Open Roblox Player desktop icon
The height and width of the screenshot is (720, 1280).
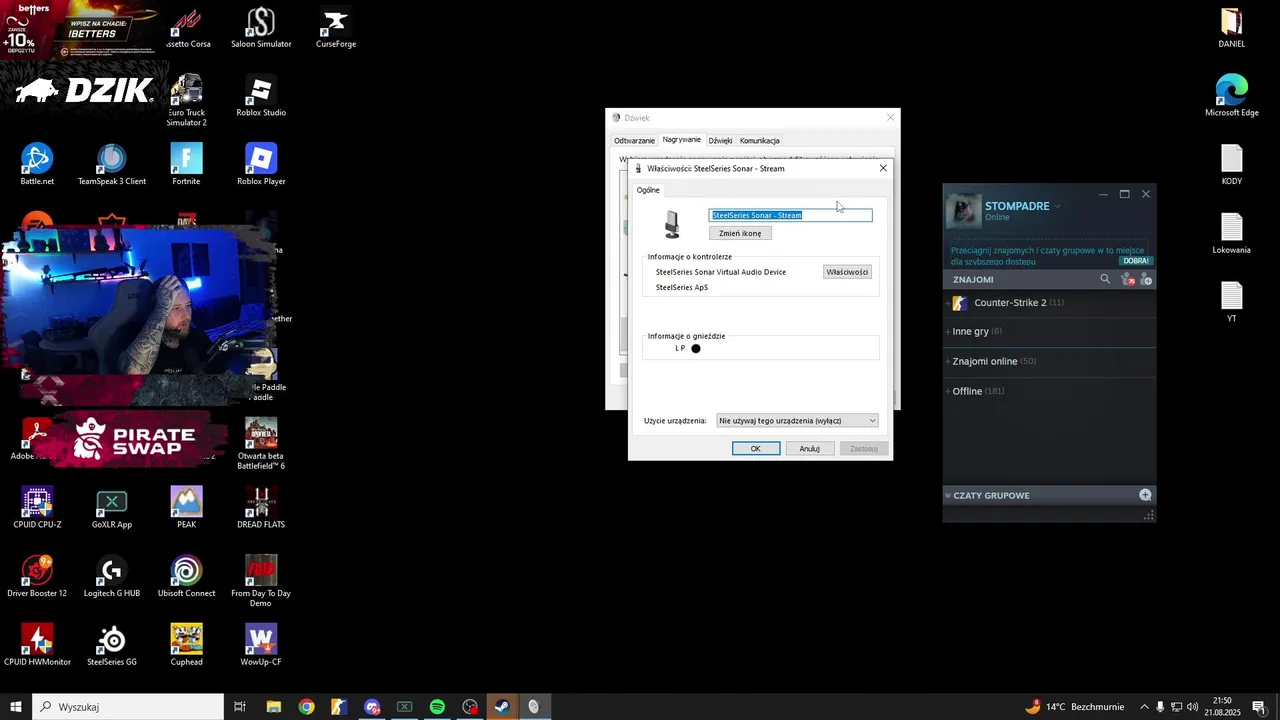pyautogui.click(x=261, y=164)
